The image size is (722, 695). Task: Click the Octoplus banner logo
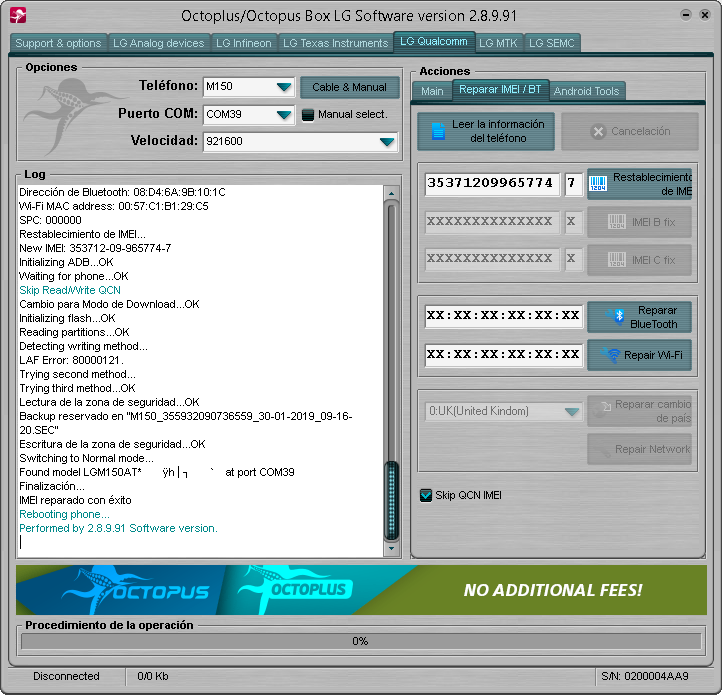(295, 589)
